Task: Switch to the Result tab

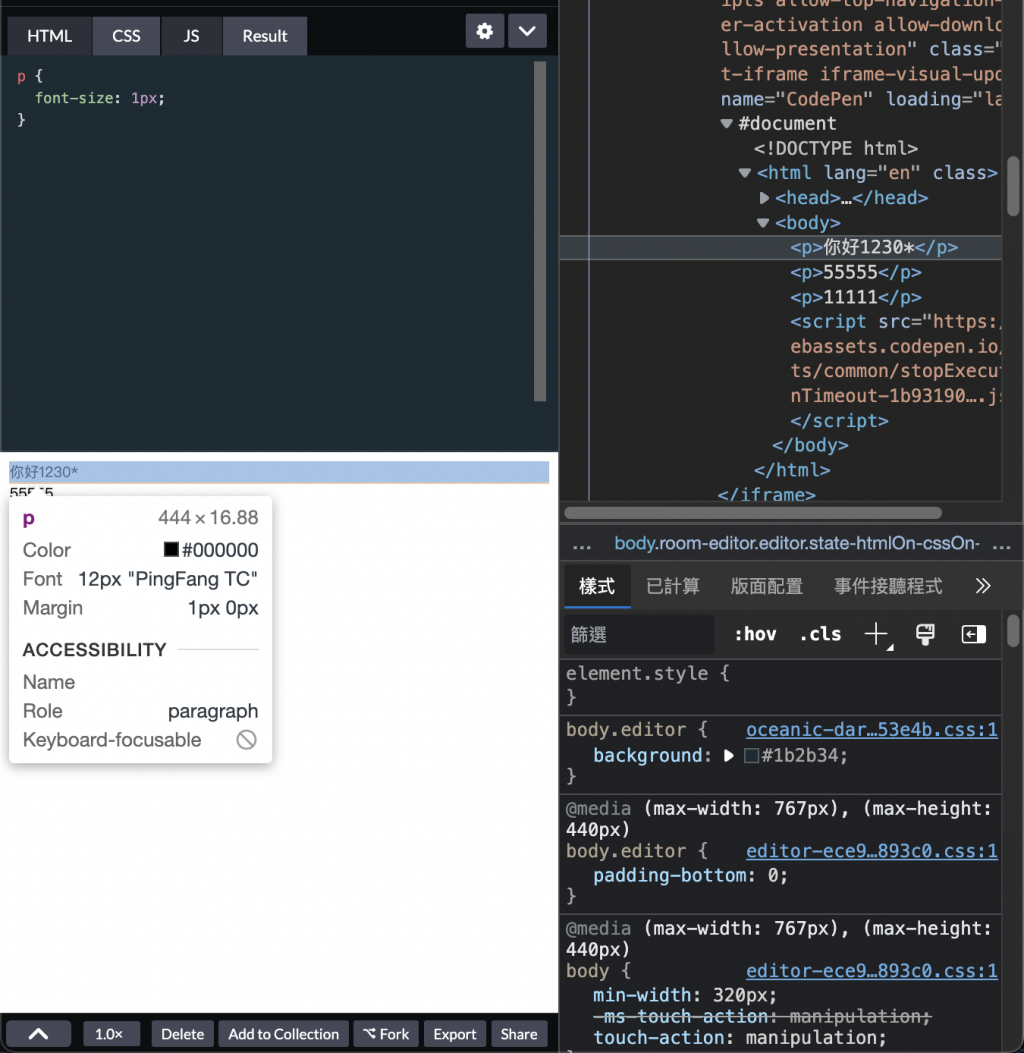Action: [265, 36]
